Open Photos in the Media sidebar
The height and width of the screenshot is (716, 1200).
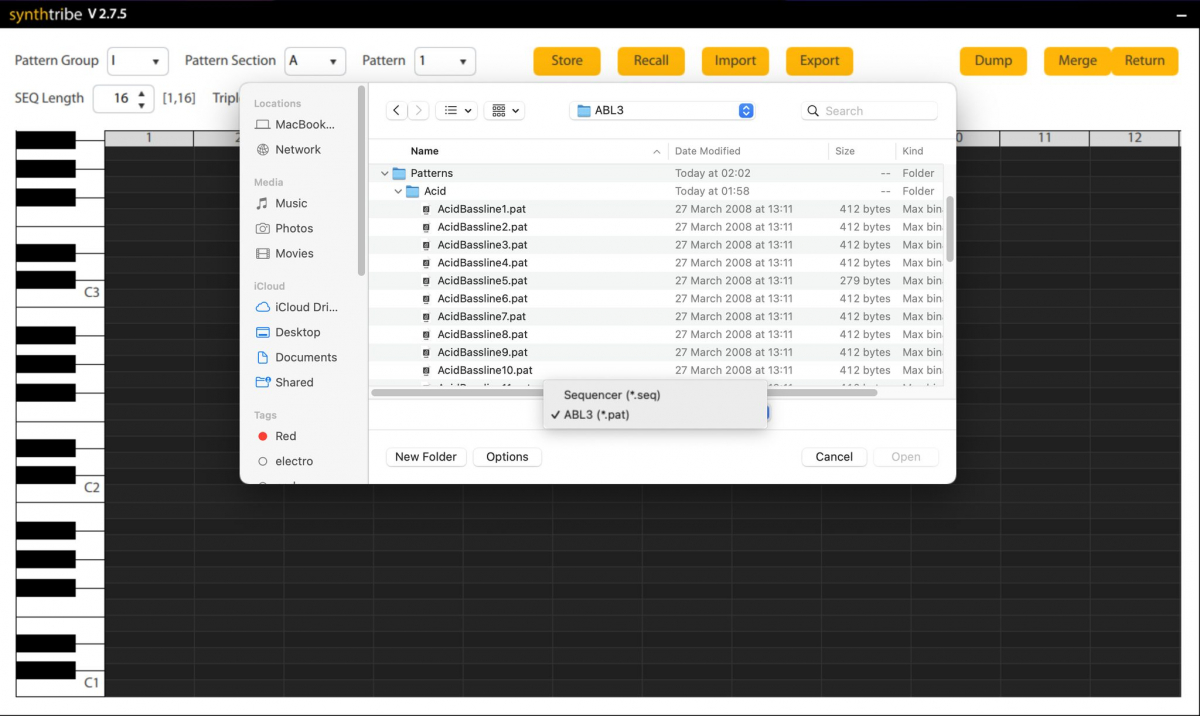[294, 228]
